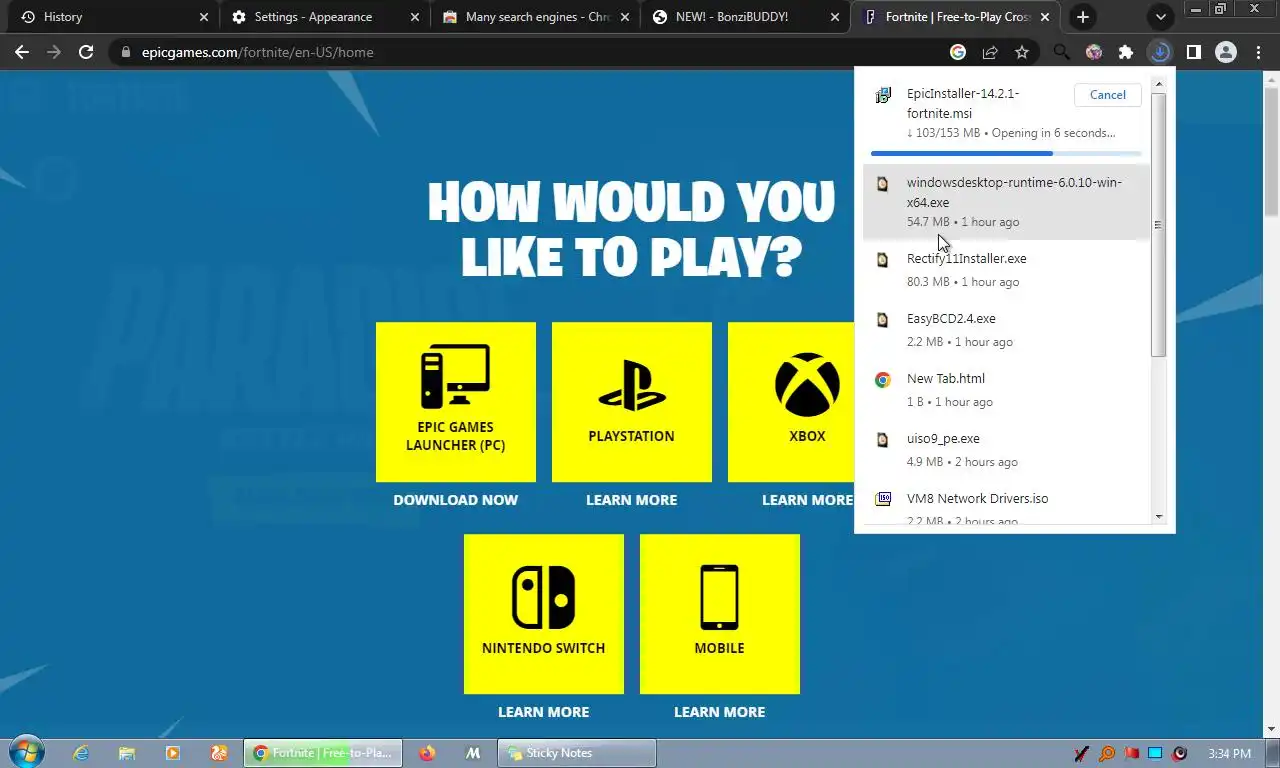Viewport: 1280px width, 768px height.
Task: Bookmark this page with the star
Action: pyautogui.click(x=1022, y=52)
